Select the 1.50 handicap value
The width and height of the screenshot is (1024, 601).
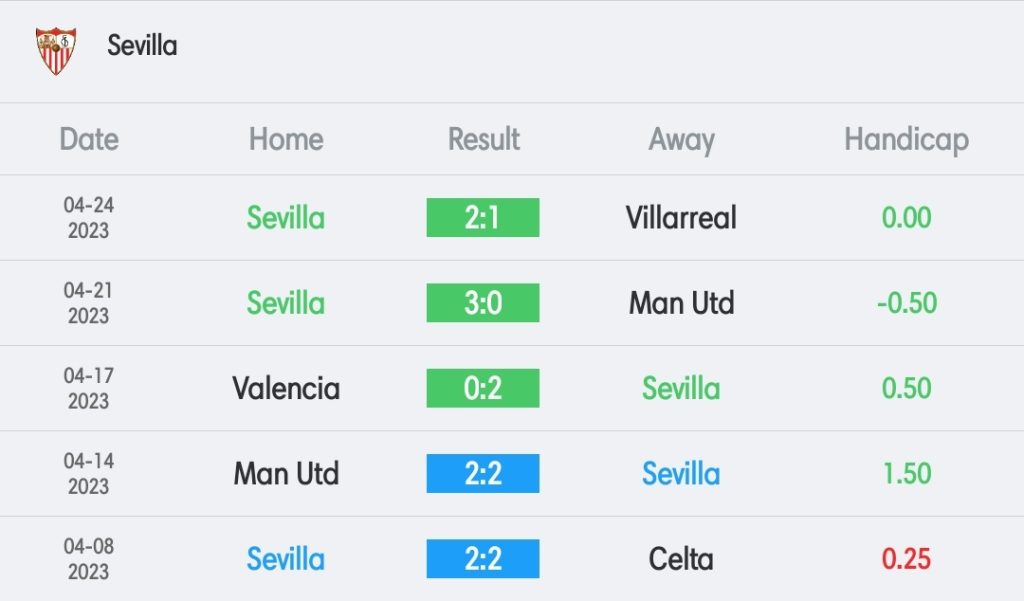point(906,474)
